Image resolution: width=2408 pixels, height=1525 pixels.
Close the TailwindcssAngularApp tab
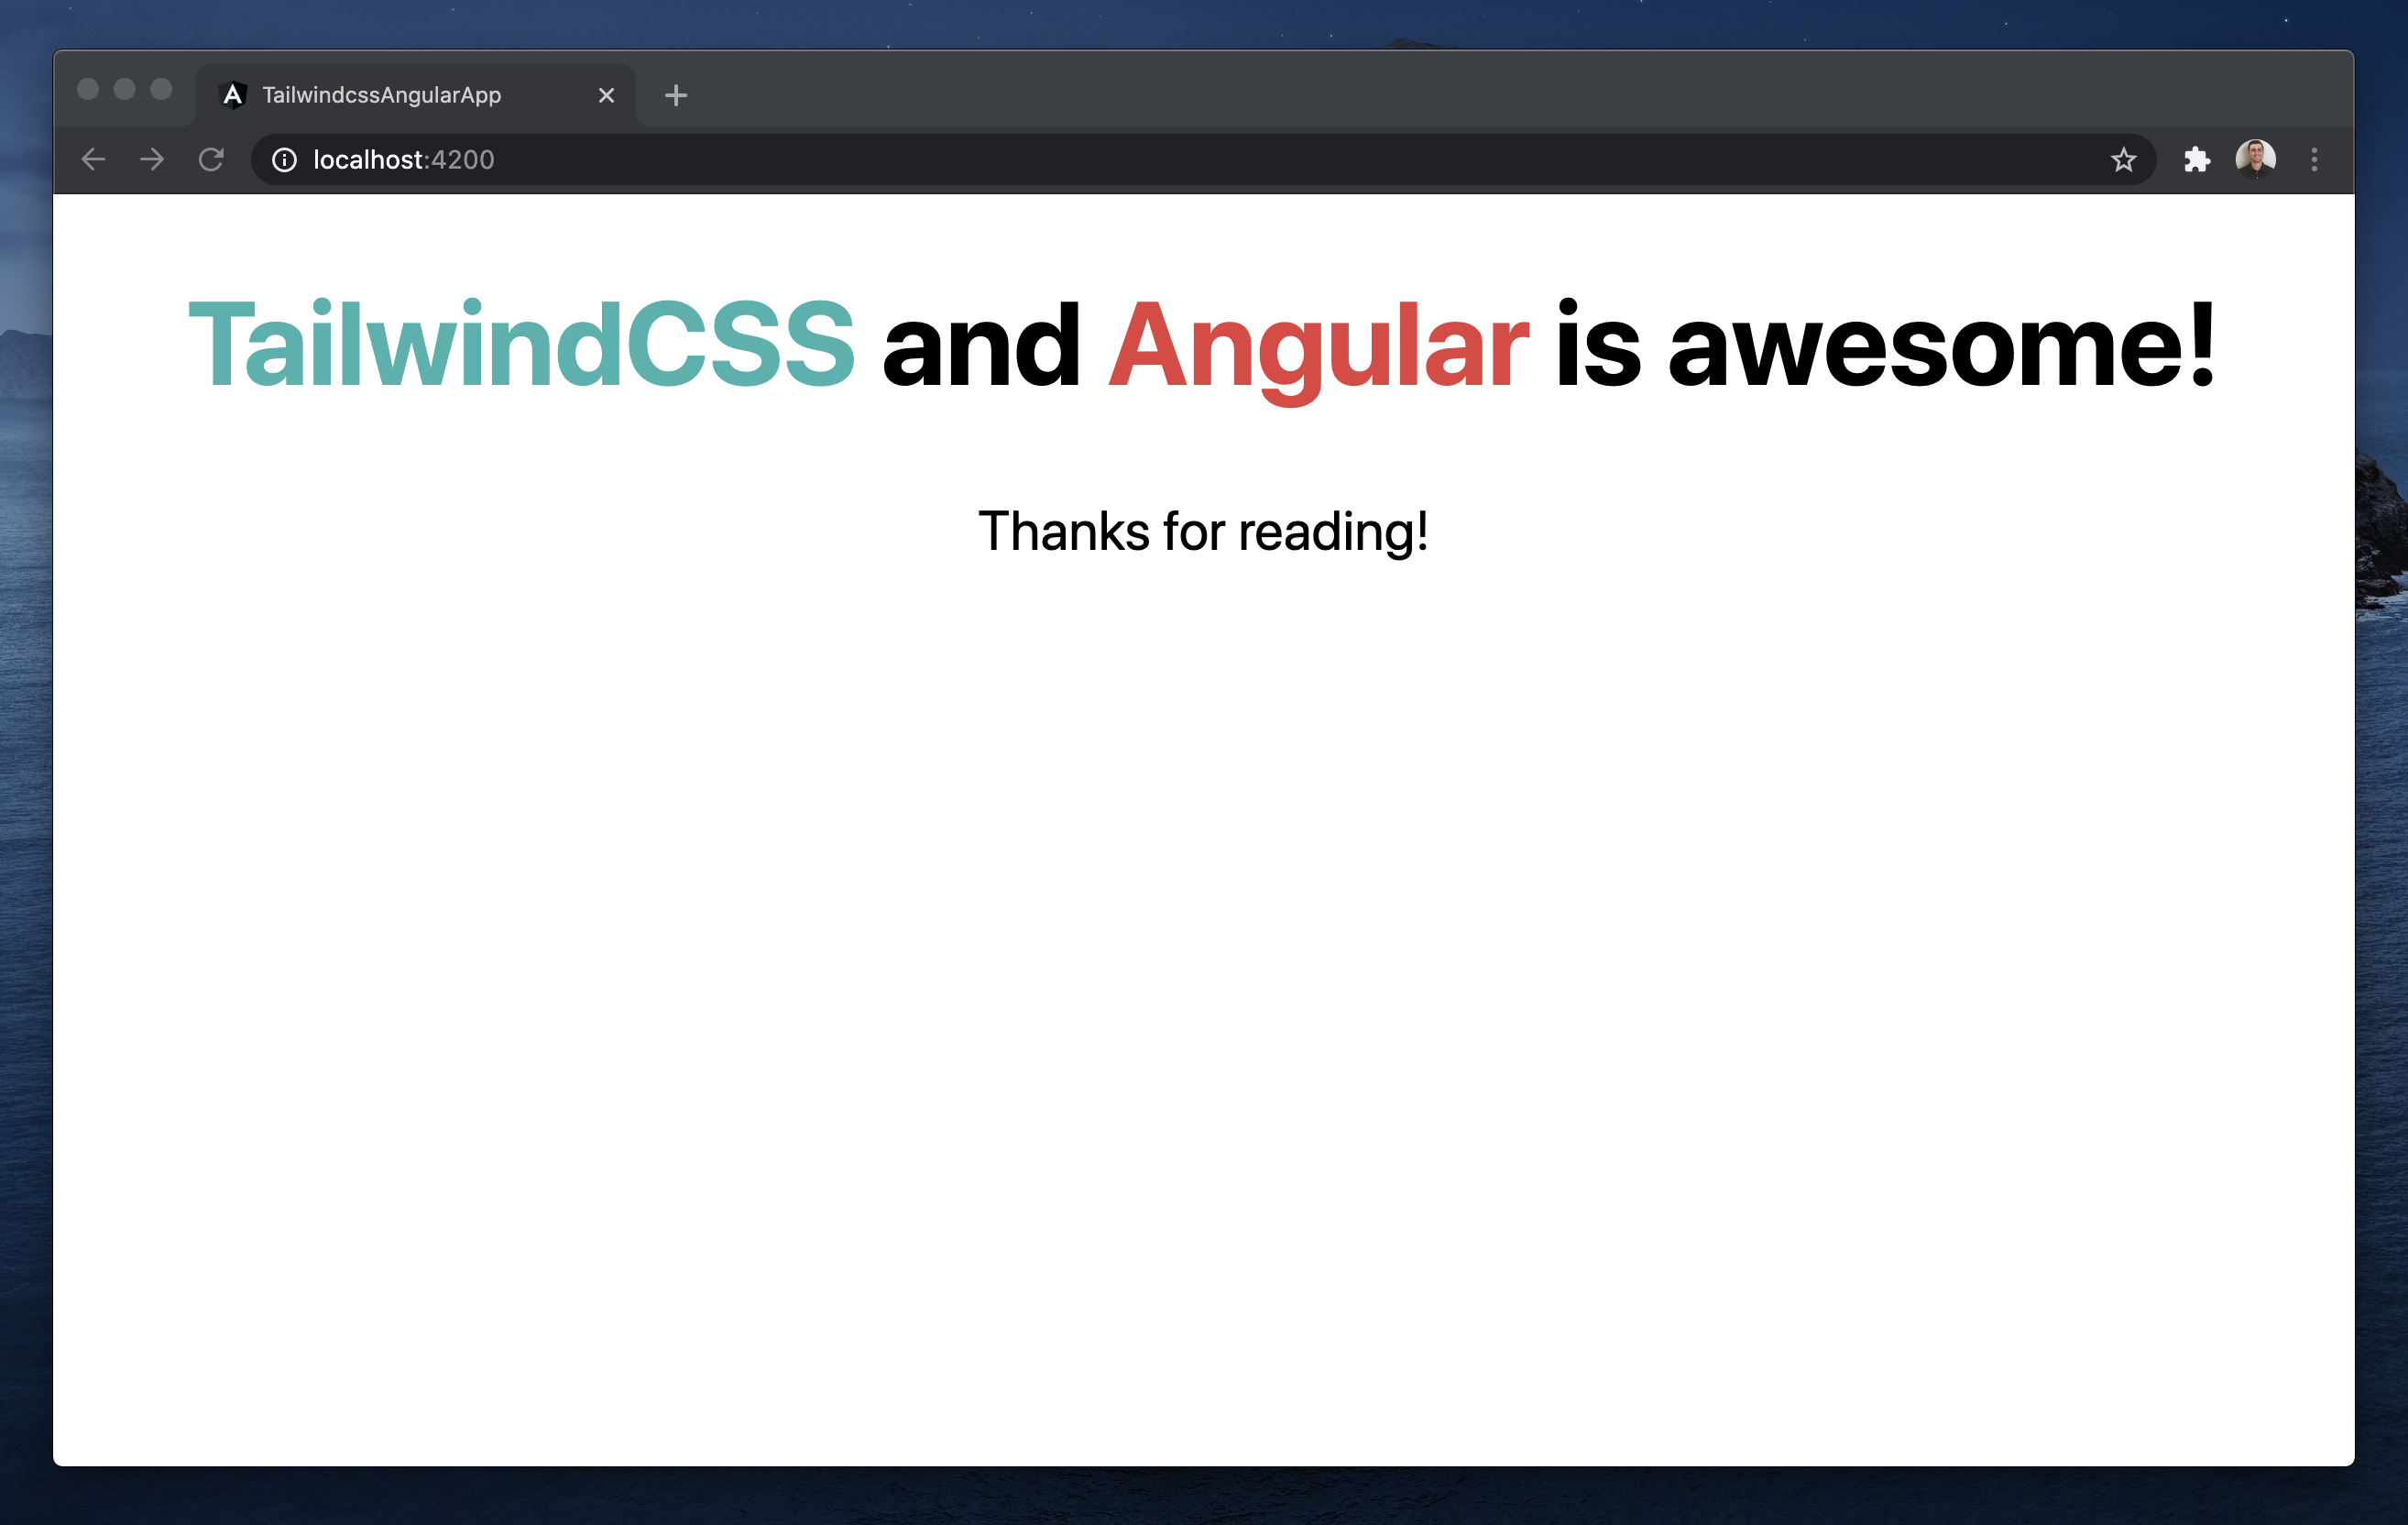click(606, 95)
